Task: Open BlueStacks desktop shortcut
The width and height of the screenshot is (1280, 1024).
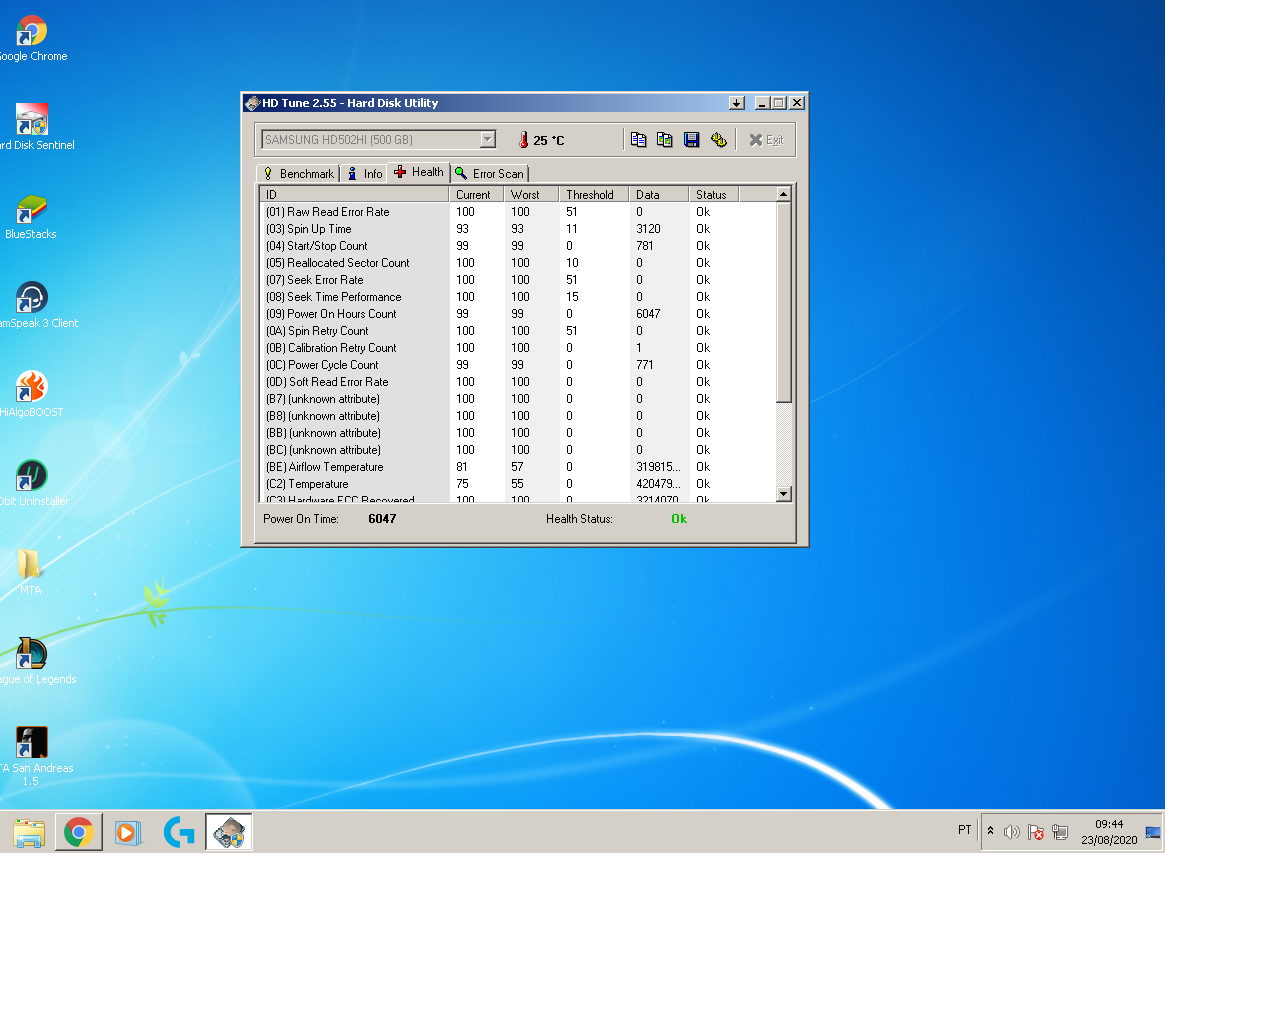Action: click(31, 217)
